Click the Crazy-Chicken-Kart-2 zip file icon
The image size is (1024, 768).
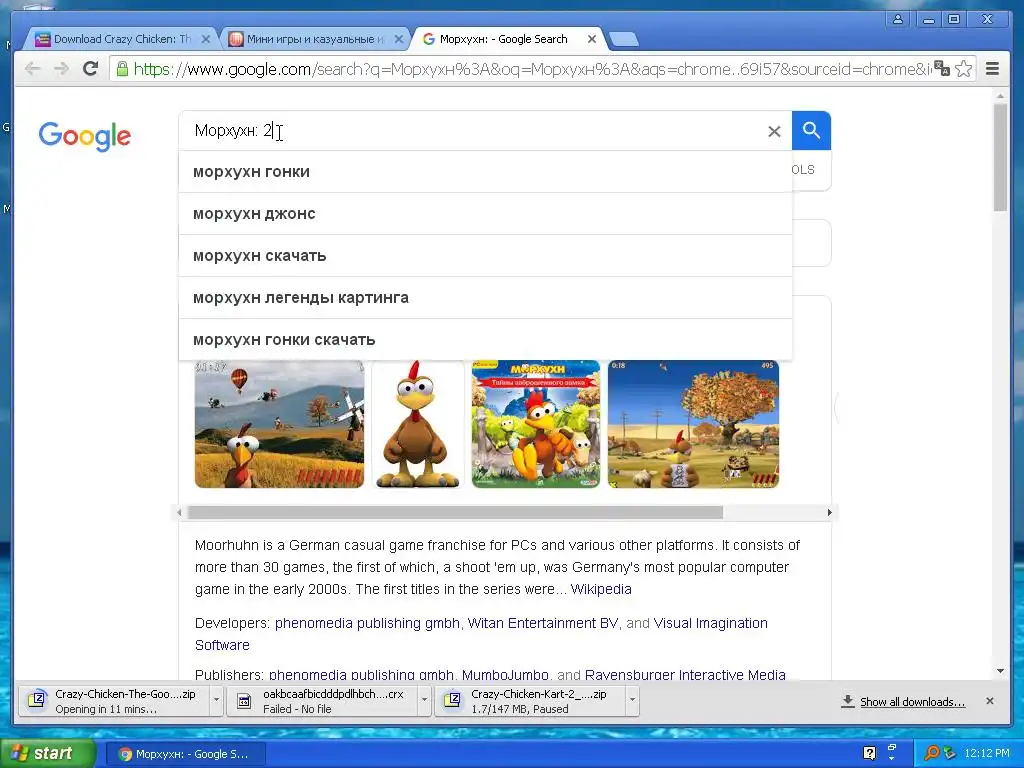click(452, 701)
